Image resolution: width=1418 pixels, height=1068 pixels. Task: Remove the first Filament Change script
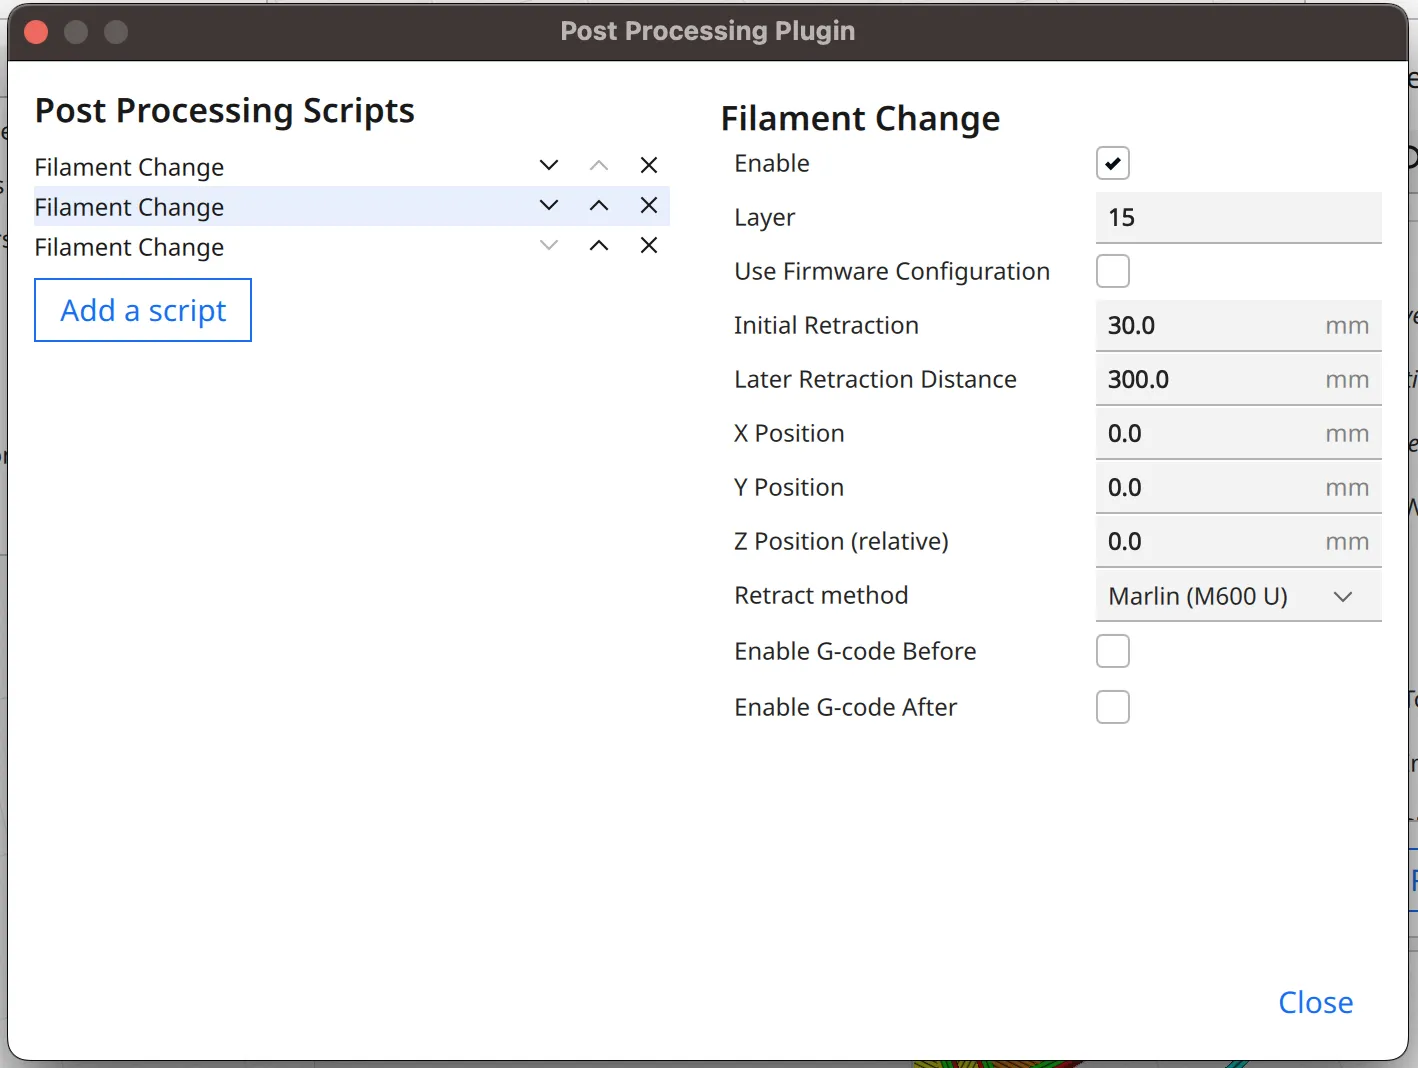pyautogui.click(x=649, y=166)
